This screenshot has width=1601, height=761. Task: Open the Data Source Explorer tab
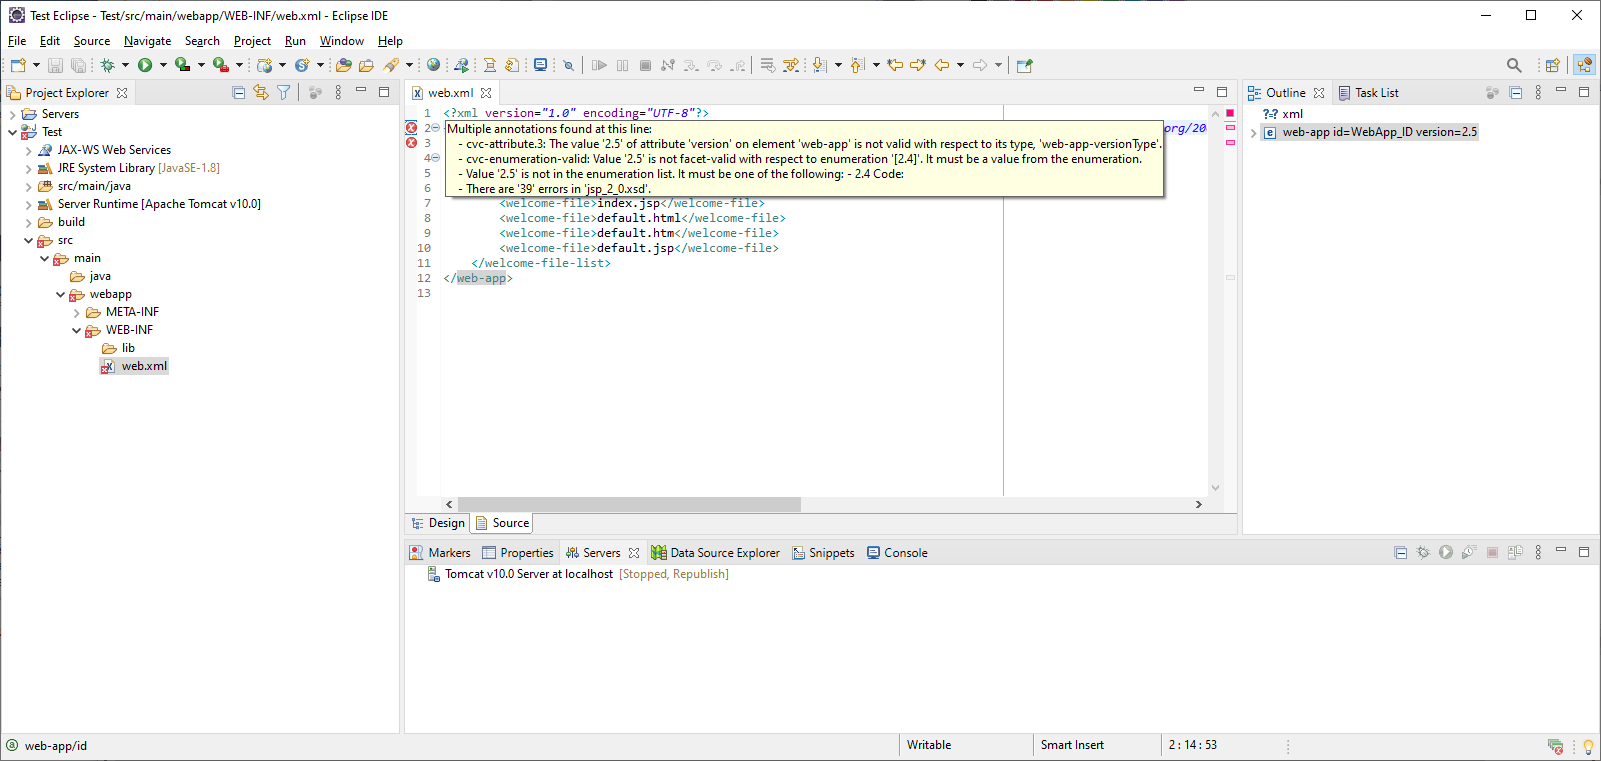click(715, 553)
